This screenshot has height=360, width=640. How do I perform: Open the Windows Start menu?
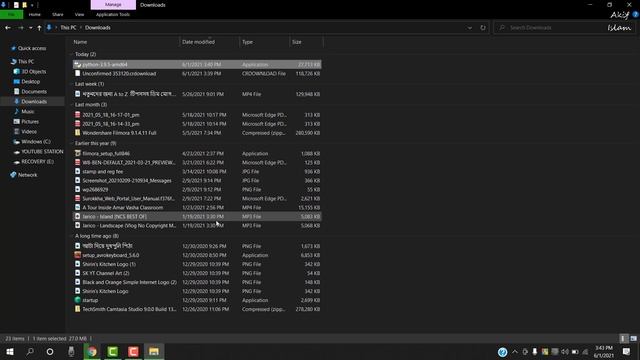click(x=10, y=351)
